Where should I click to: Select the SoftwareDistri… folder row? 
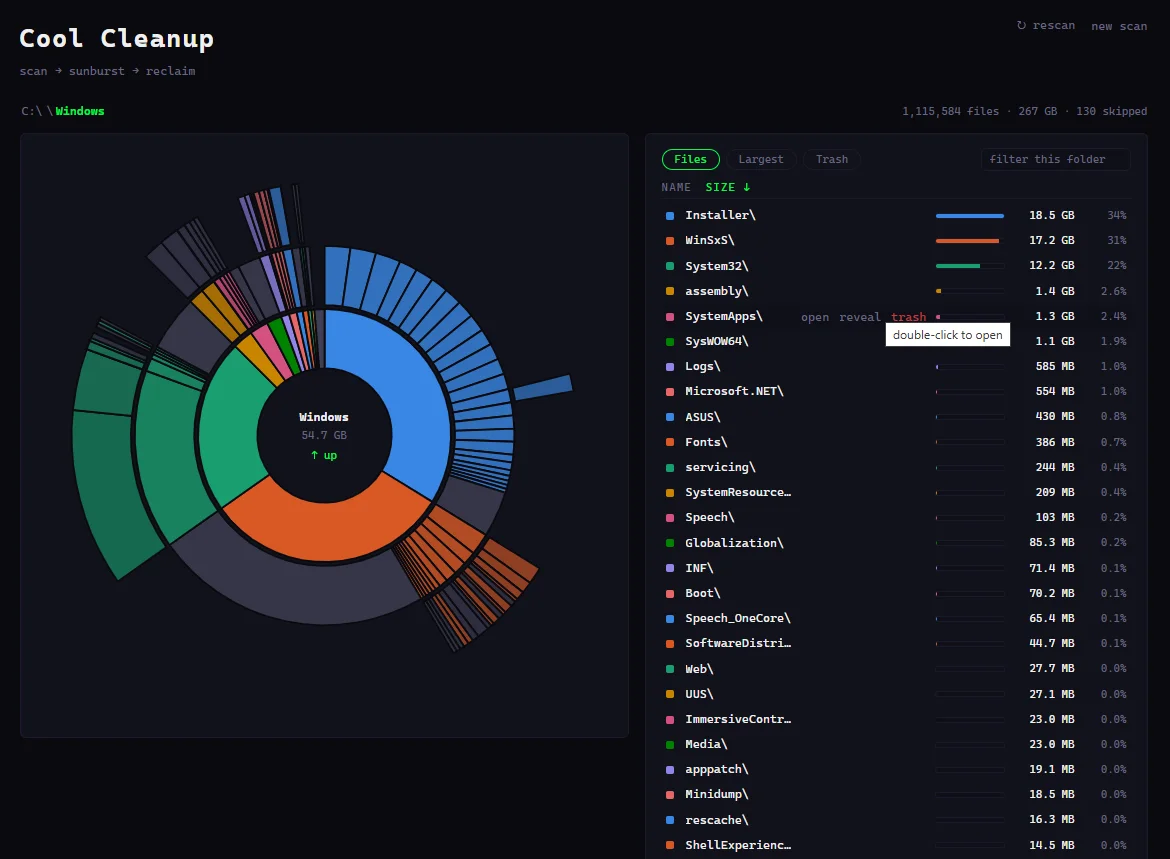point(895,643)
